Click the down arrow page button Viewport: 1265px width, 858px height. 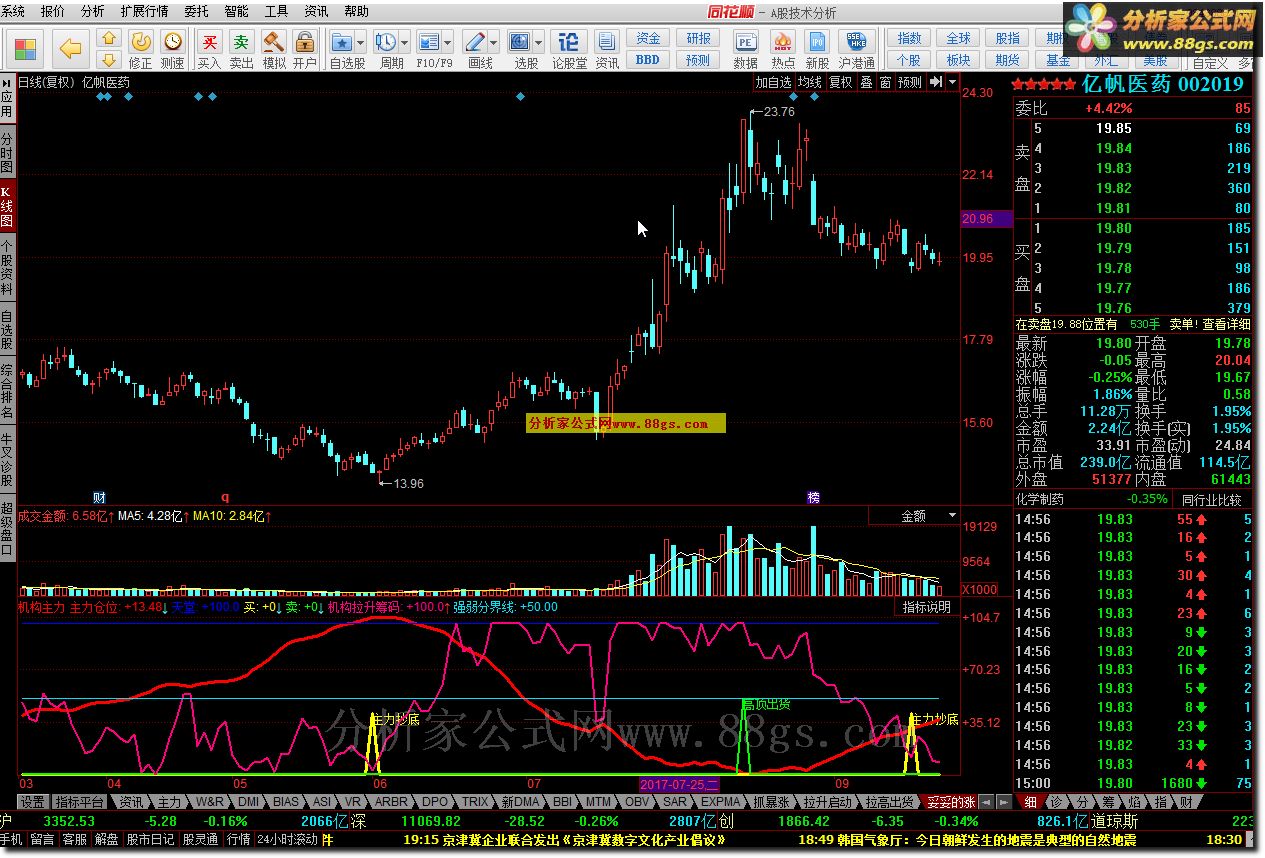pos(109,61)
